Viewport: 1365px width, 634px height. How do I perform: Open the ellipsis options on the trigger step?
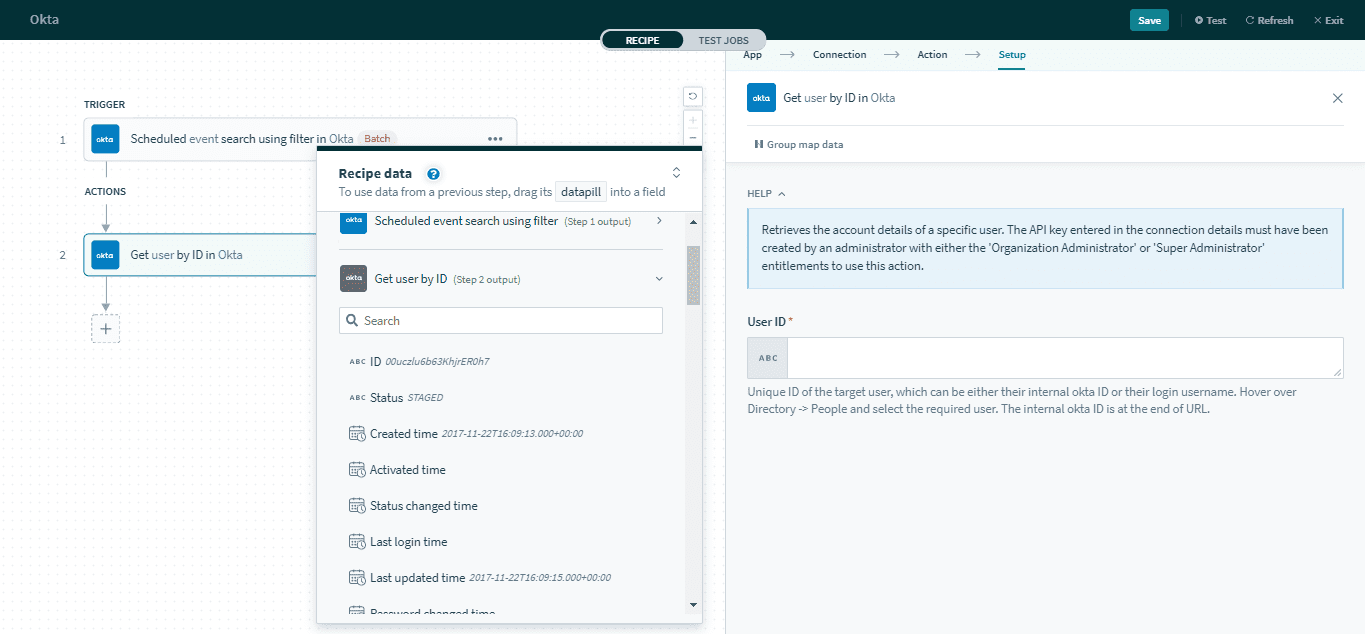click(x=495, y=139)
